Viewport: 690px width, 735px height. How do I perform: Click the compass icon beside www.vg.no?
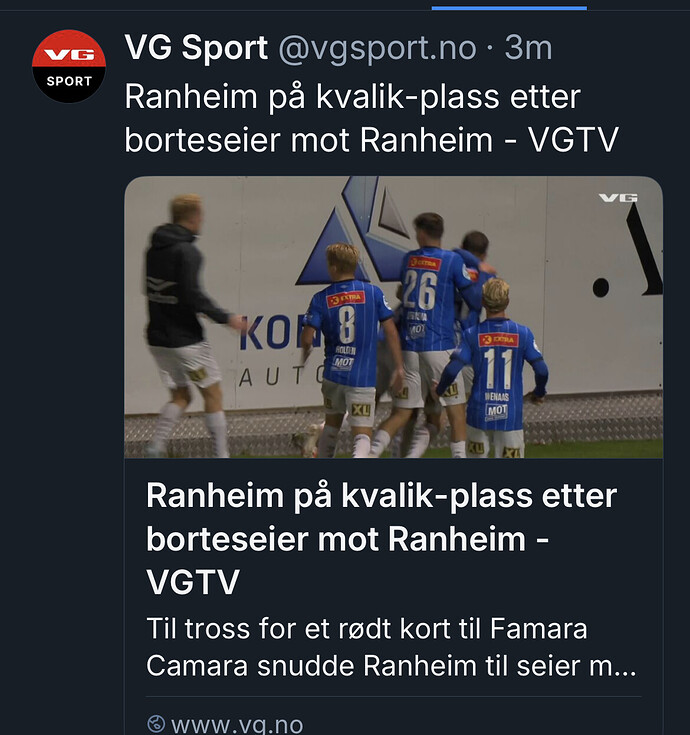click(155, 724)
